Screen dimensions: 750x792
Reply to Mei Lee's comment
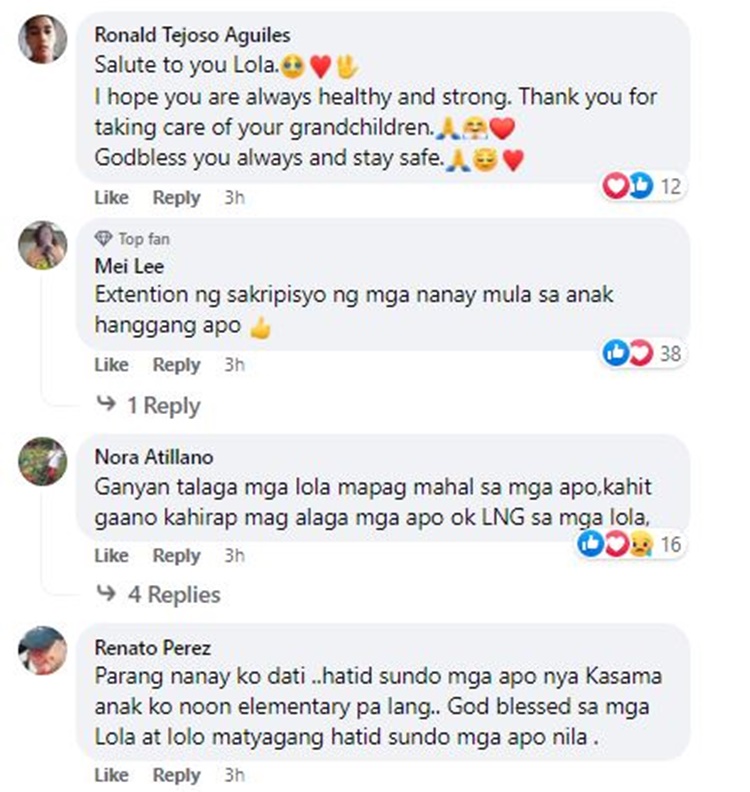coord(177,365)
